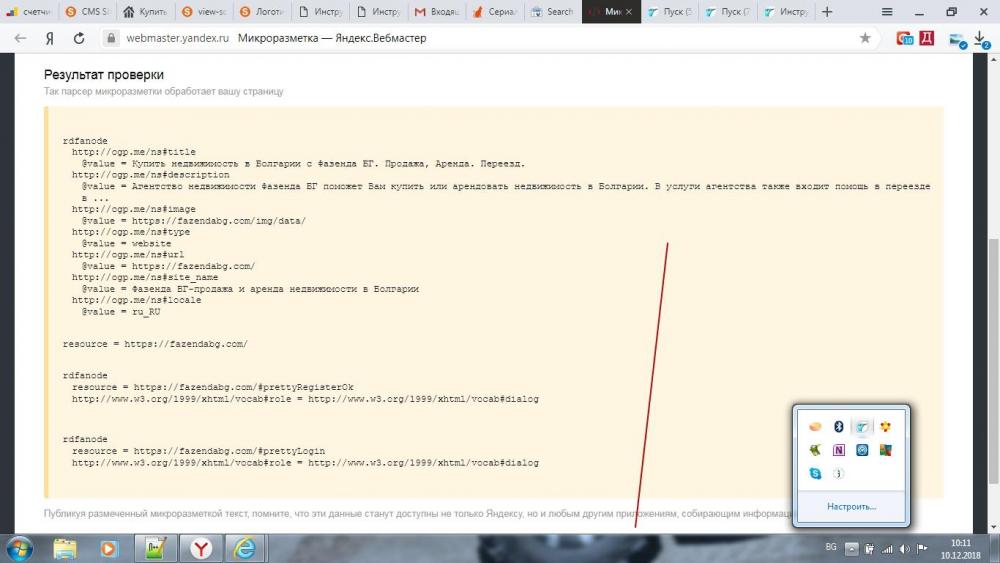The height and width of the screenshot is (563, 1000).
Task: Open Yandex home via the Я icon
Action: tap(49, 38)
